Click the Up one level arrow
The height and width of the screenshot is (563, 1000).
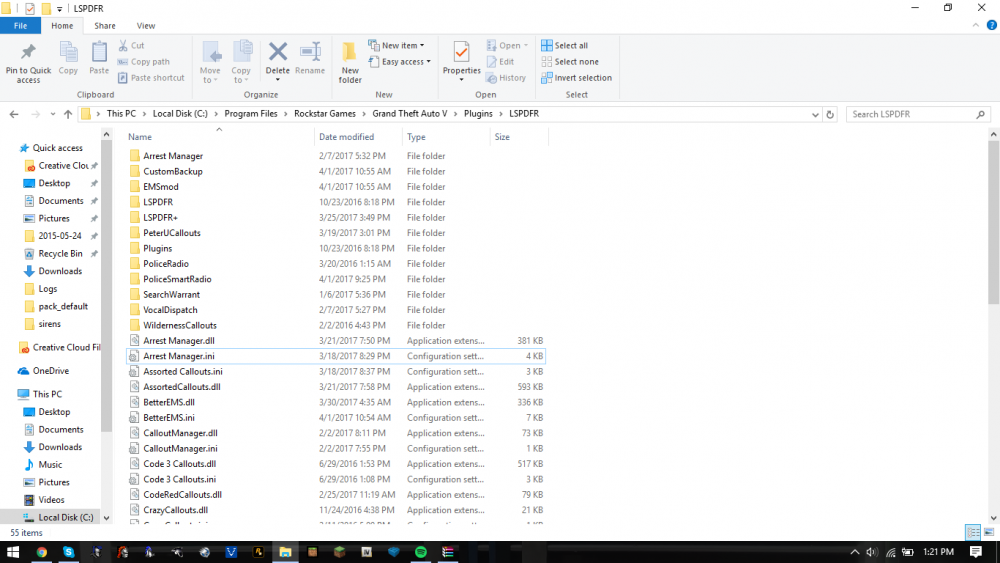click(x=68, y=114)
